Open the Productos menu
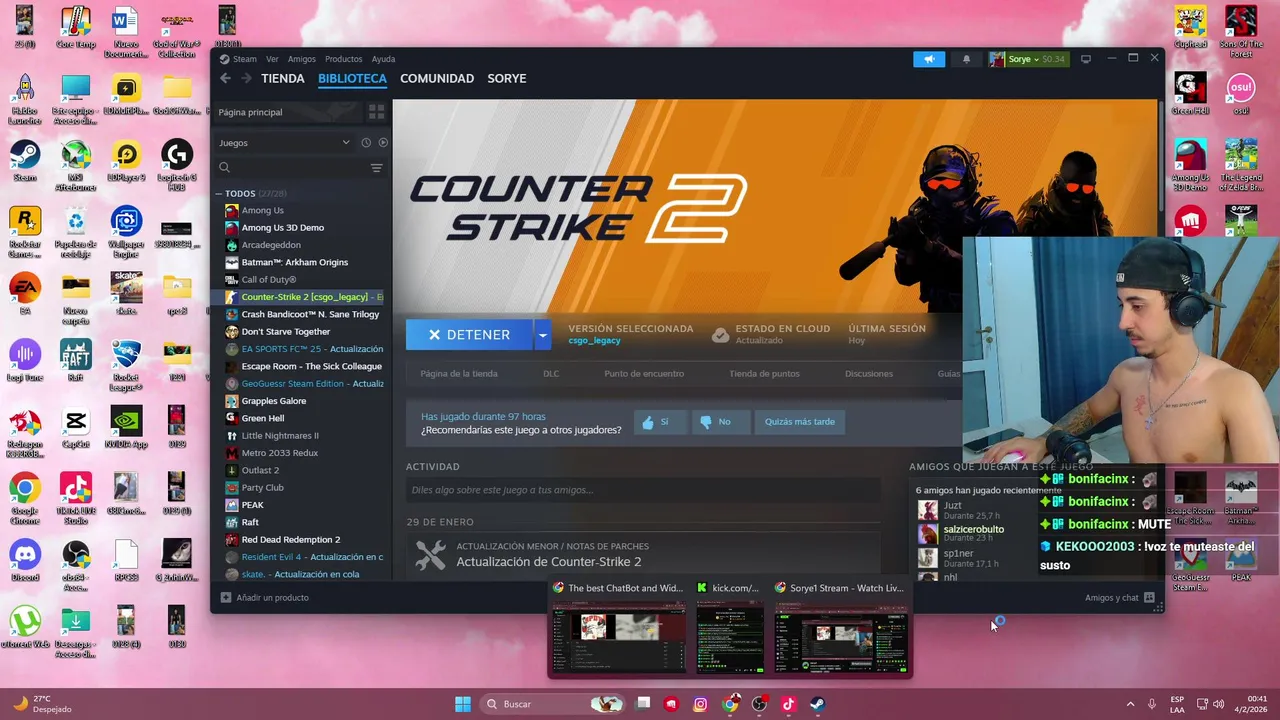 (343, 59)
